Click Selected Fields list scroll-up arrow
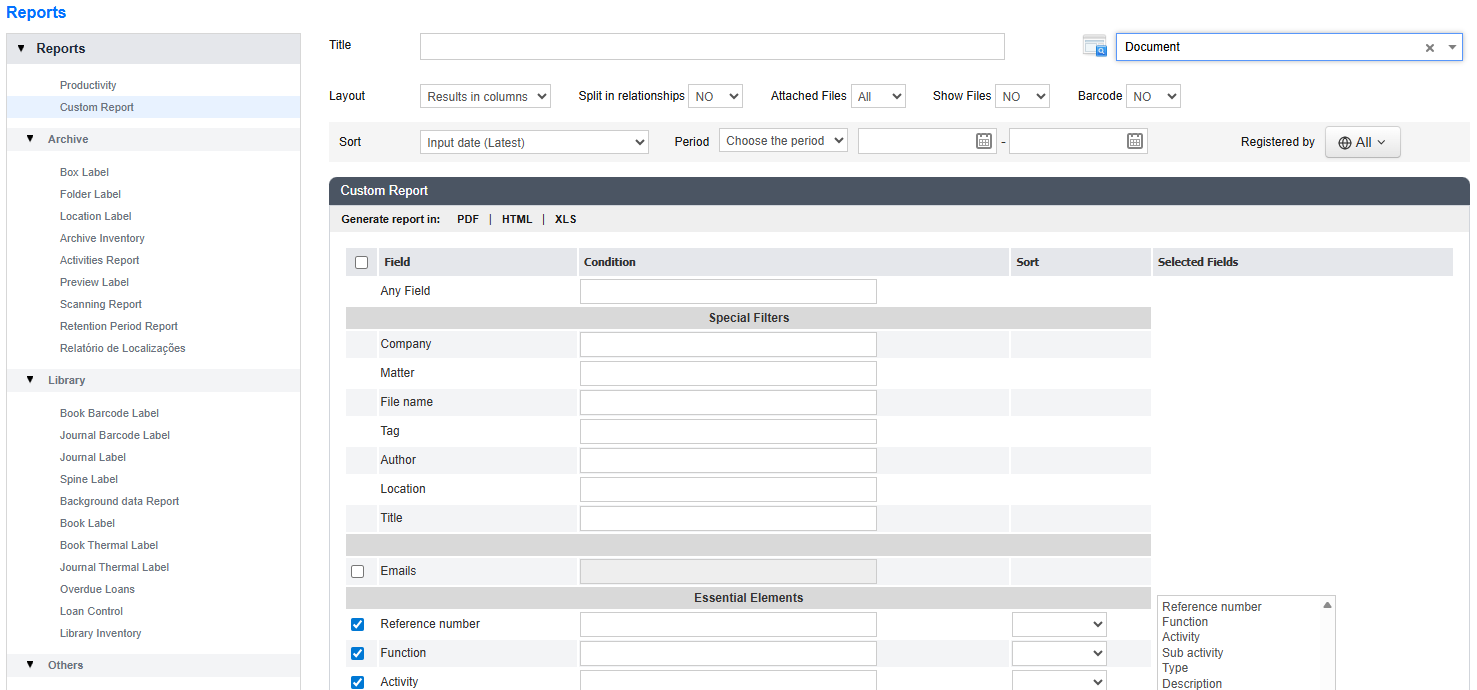The width and height of the screenshot is (1477, 690). tap(1327, 605)
